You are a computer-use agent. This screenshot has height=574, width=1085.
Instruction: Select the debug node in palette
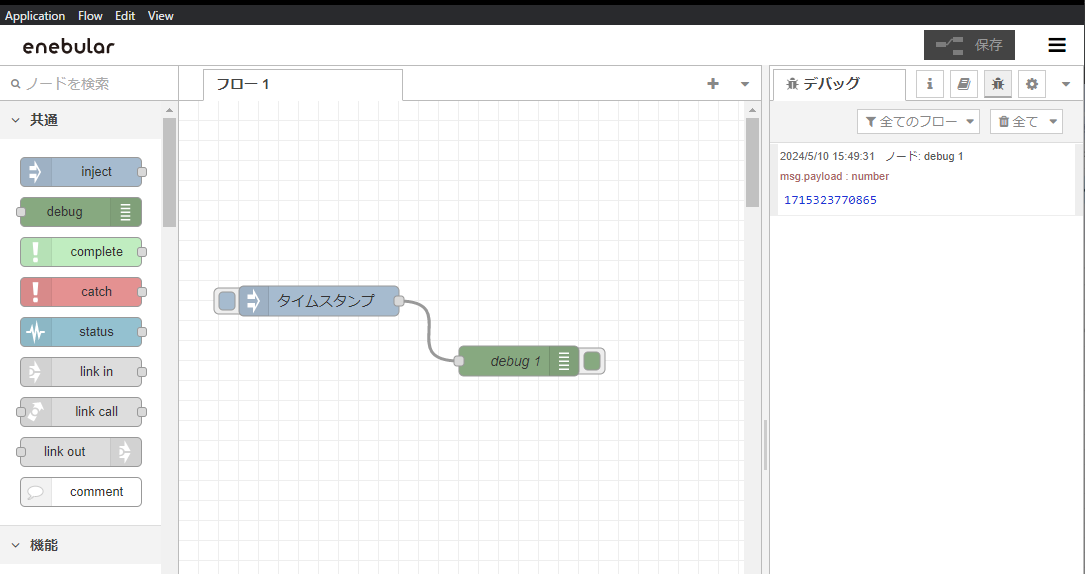pyautogui.click(x=81, y=212)
